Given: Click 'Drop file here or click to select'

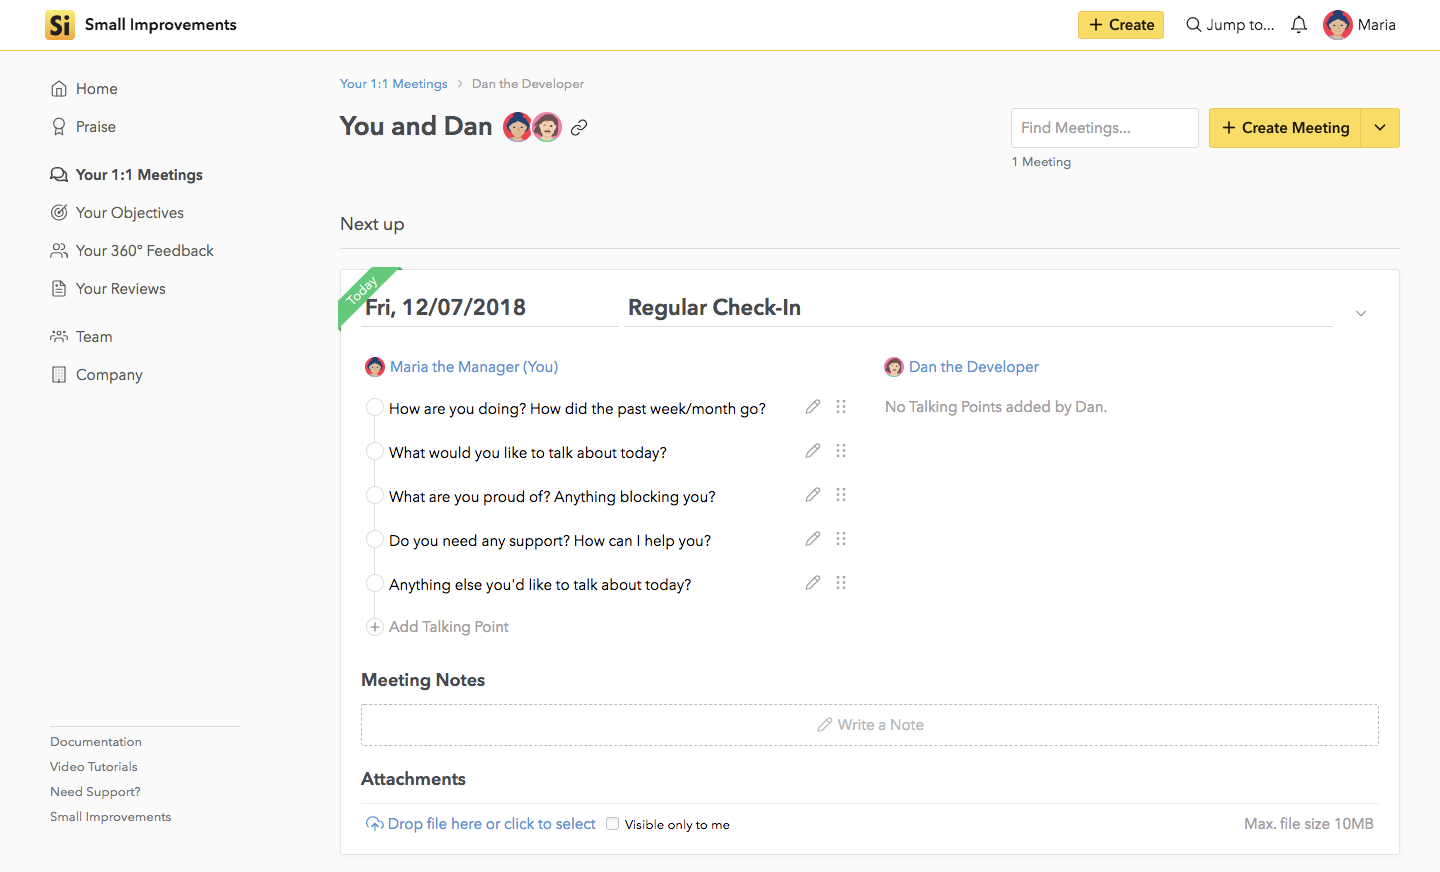Looking at the screenshot, I should (492, 824).
